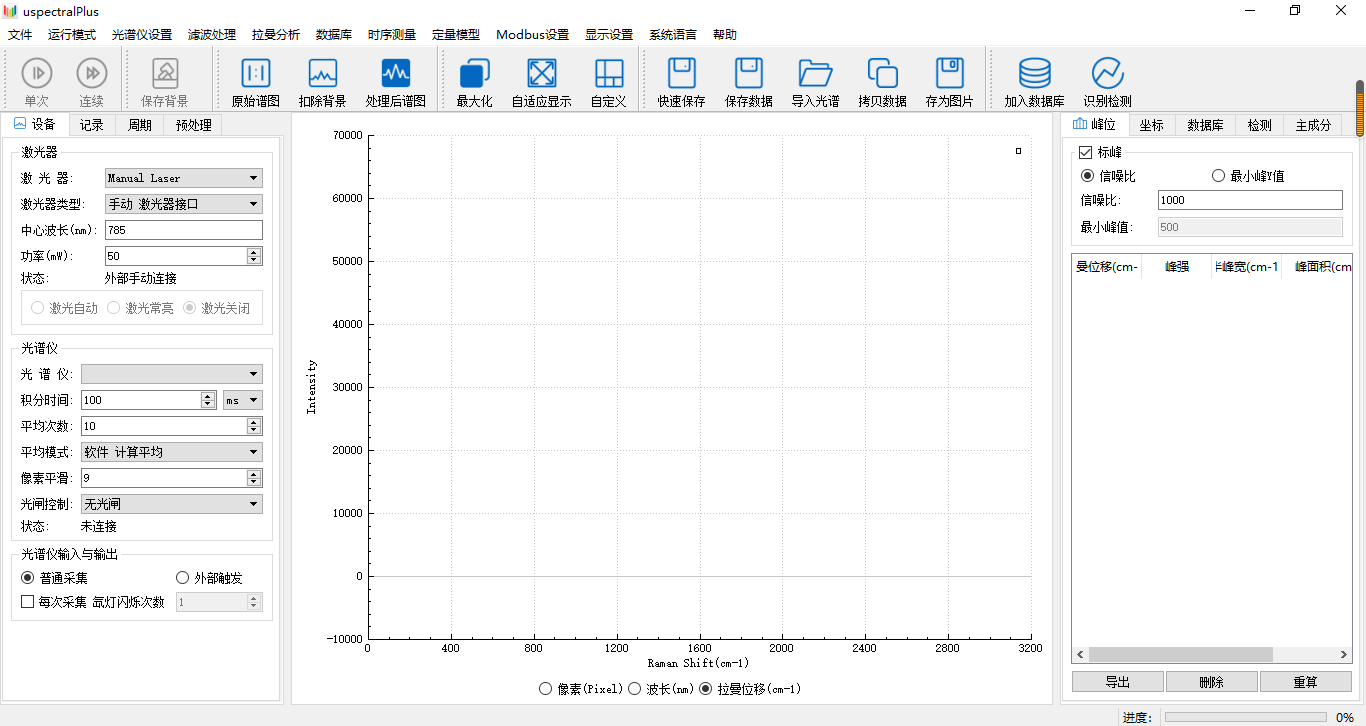The width and height of the screenshot is (1366, 726).
Task: Click the 最大化 chart icon
Action: 474,73
